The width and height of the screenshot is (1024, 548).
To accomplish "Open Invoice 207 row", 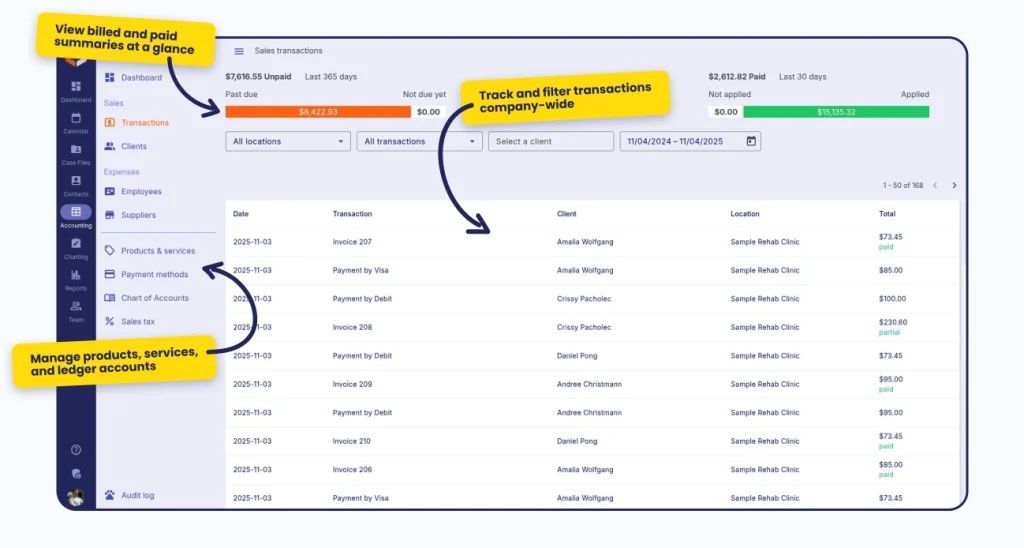I will (592, 242).
